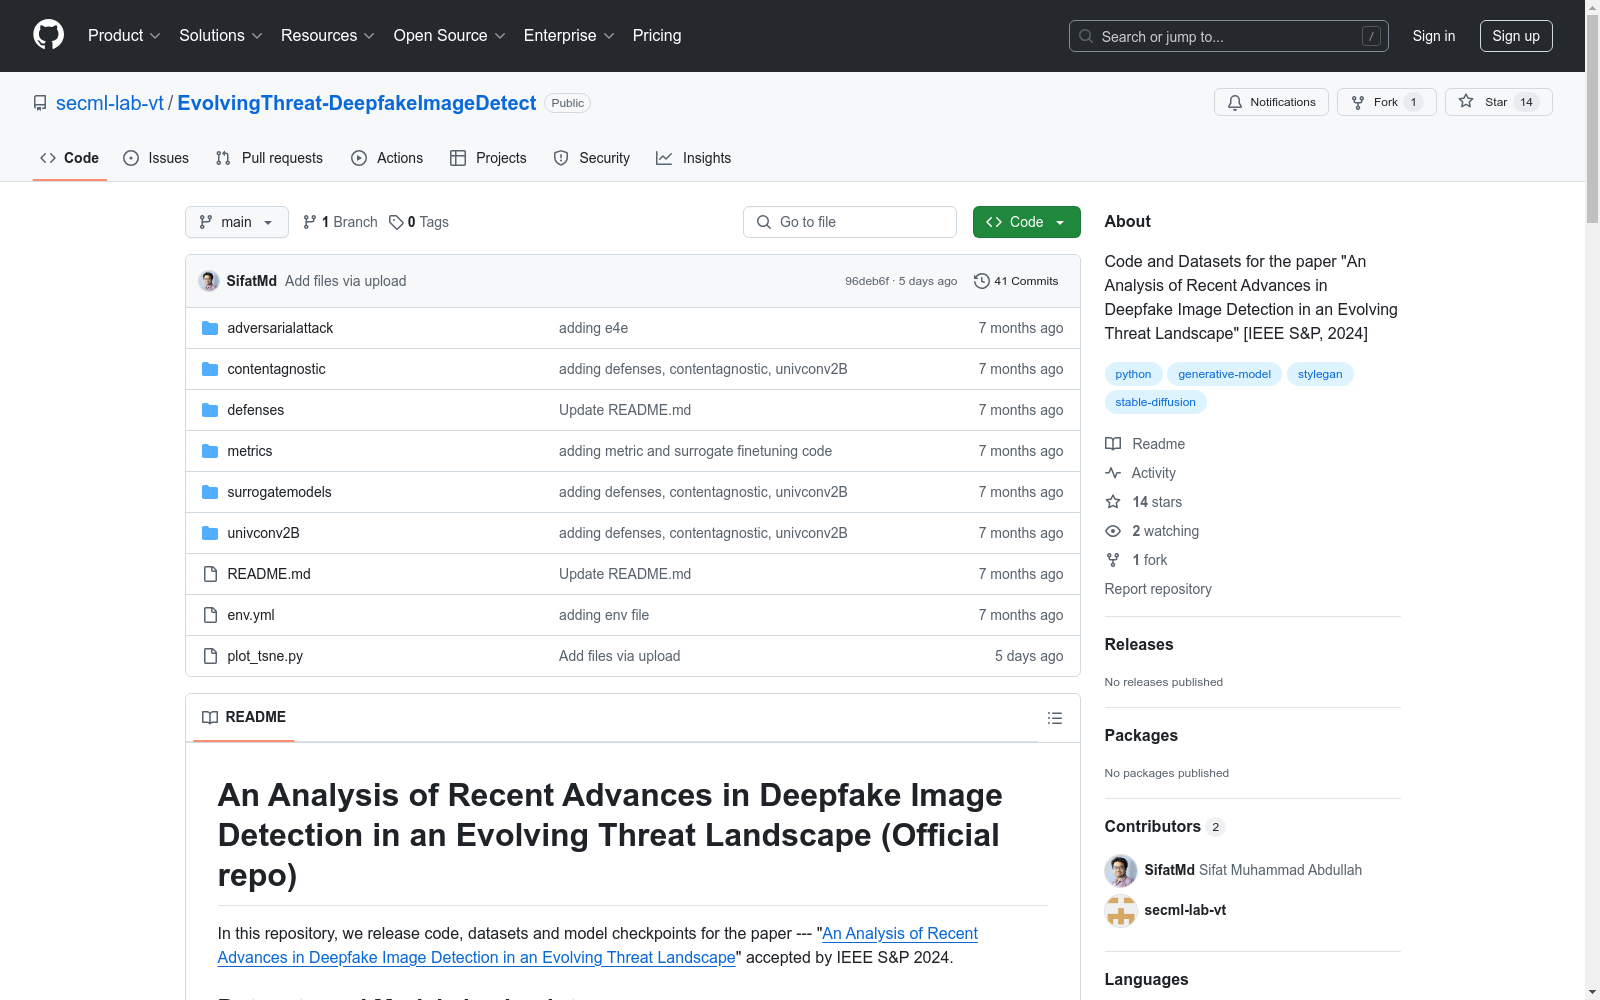Open the main branch selector dropdown
Image resolution: width=1600 pixels, height=1000 pixels.
point(237,222)
